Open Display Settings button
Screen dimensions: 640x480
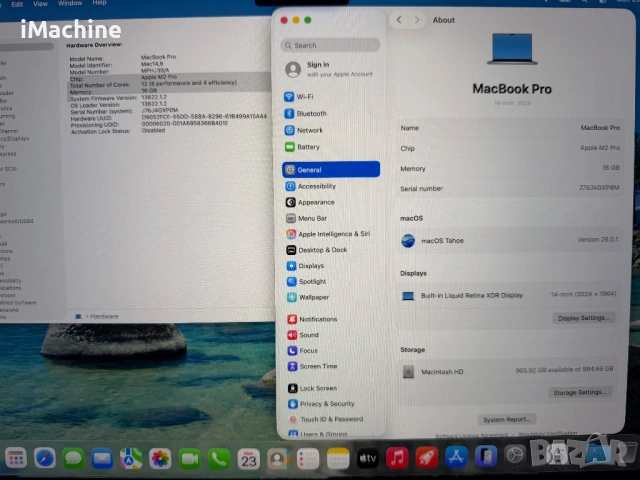[x=584, y=318]
